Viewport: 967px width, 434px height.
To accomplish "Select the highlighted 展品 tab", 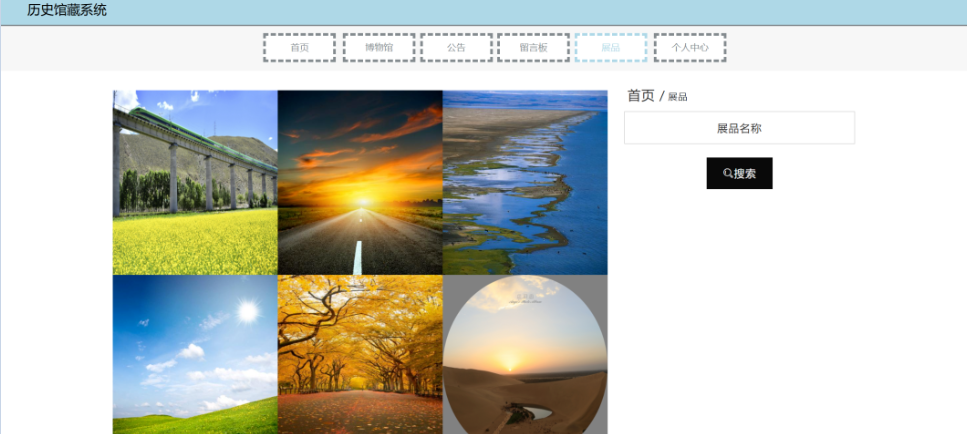I will [x=611, y=47].
